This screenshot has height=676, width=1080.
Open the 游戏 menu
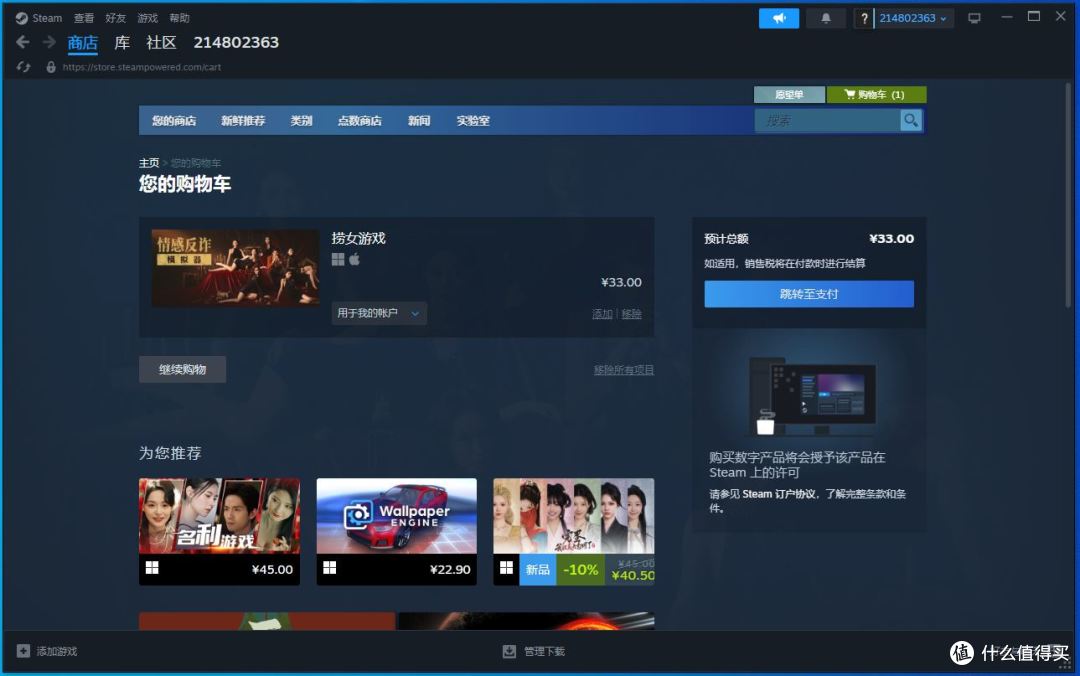[x=147, y=18]
